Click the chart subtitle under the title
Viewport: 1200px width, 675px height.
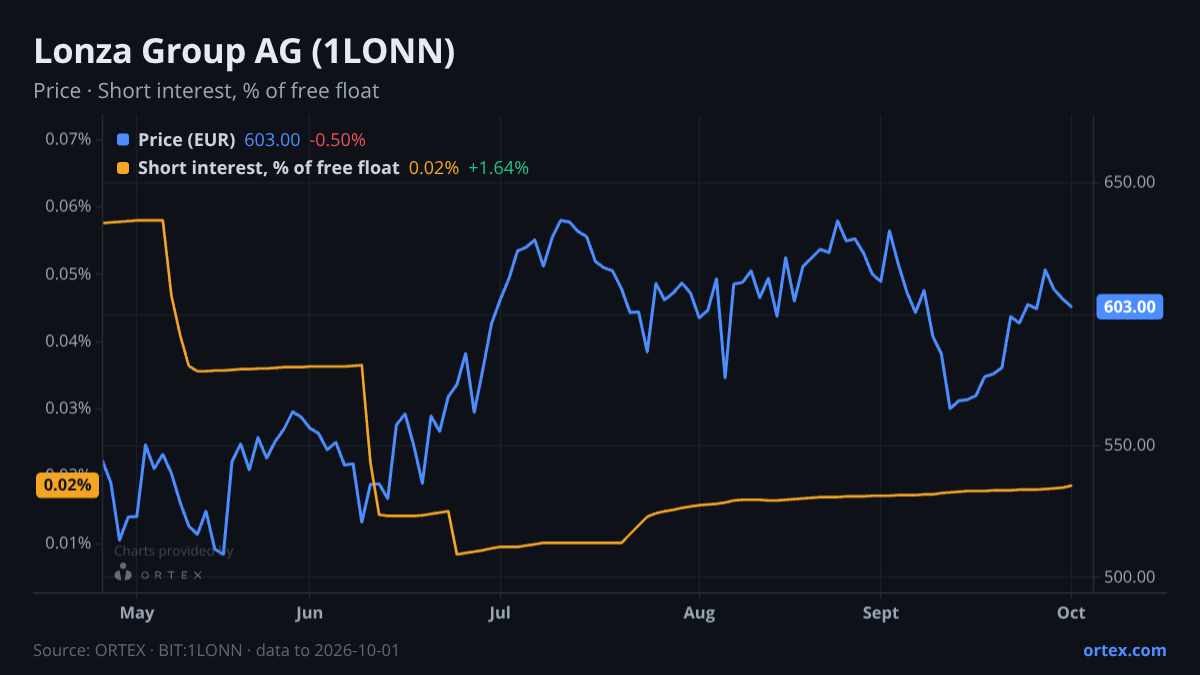point(206,91)
